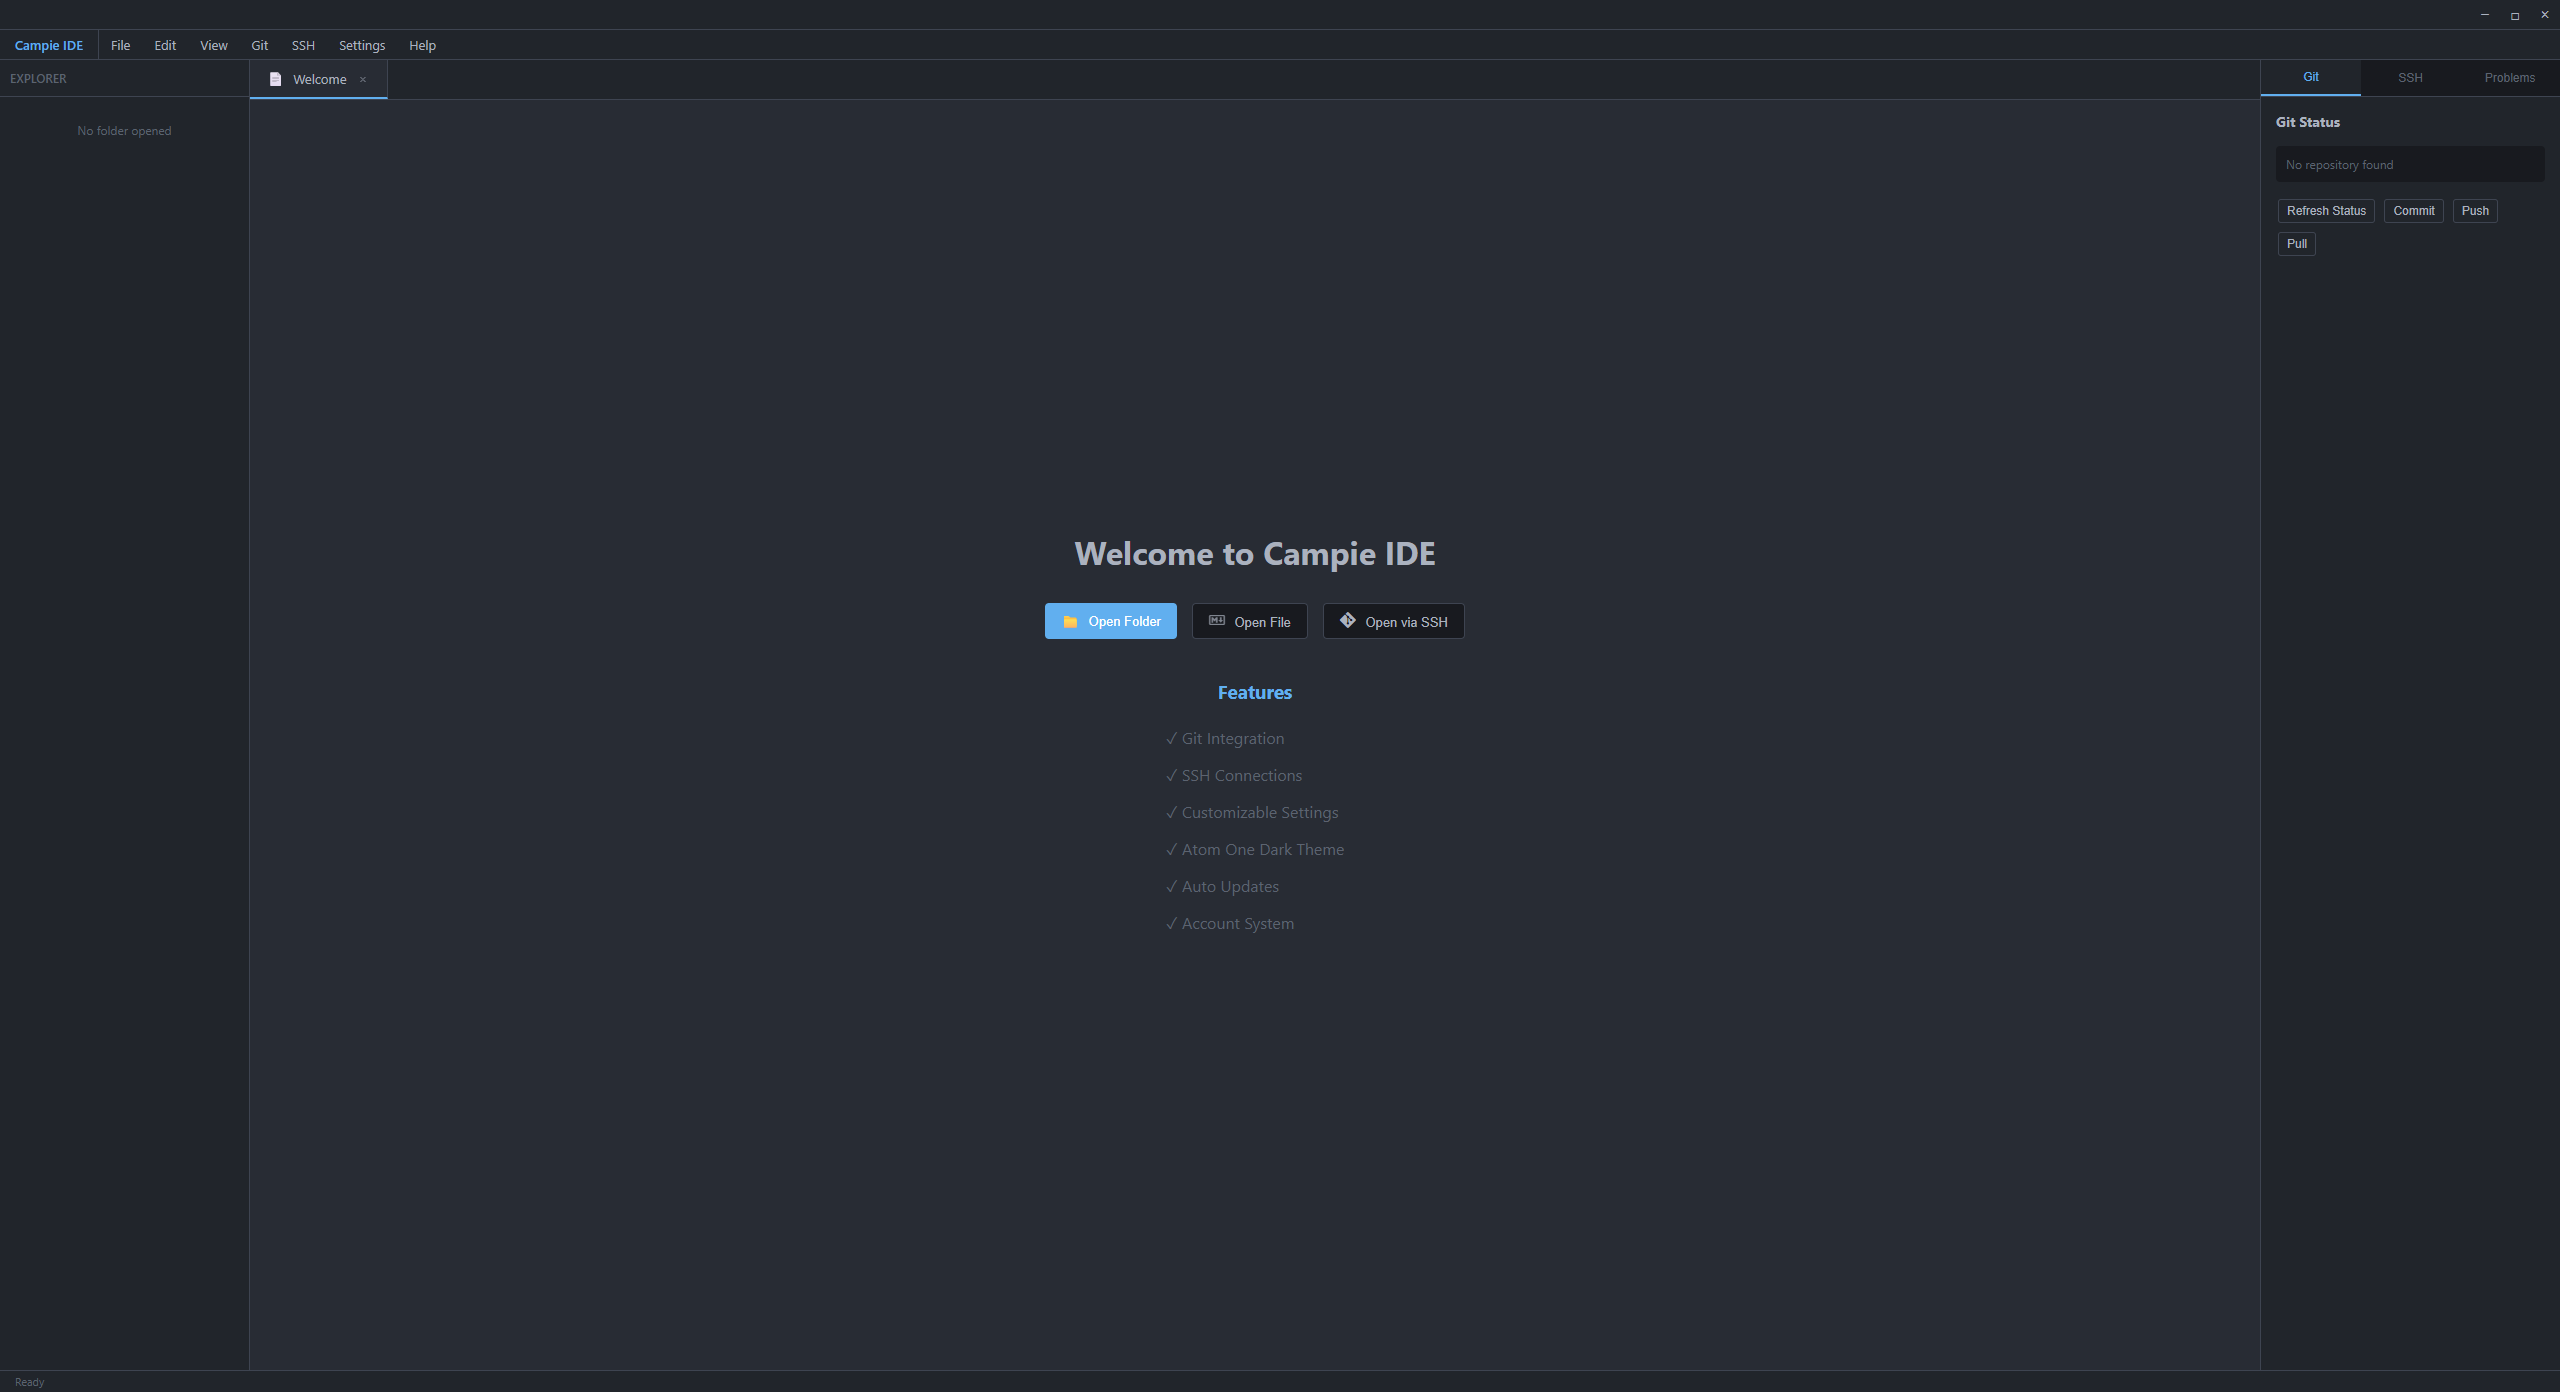Open the Help menu

click(x=422, y=45)
